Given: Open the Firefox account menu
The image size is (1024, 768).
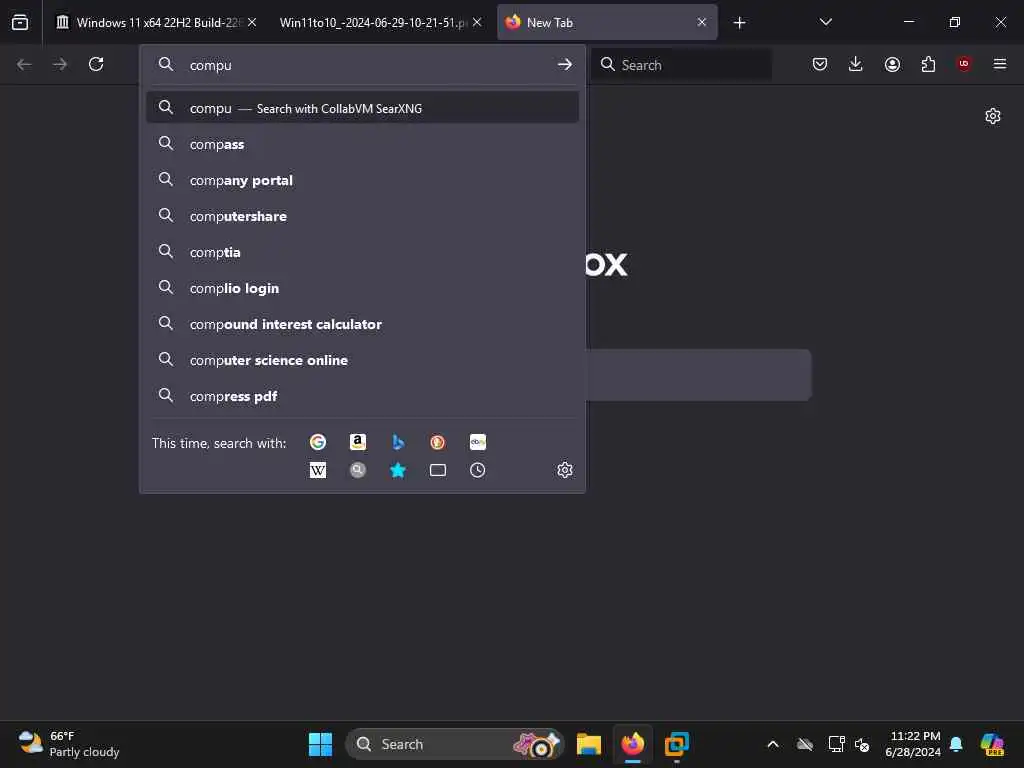Looking at the screenshot, I should tap(892, 64).
